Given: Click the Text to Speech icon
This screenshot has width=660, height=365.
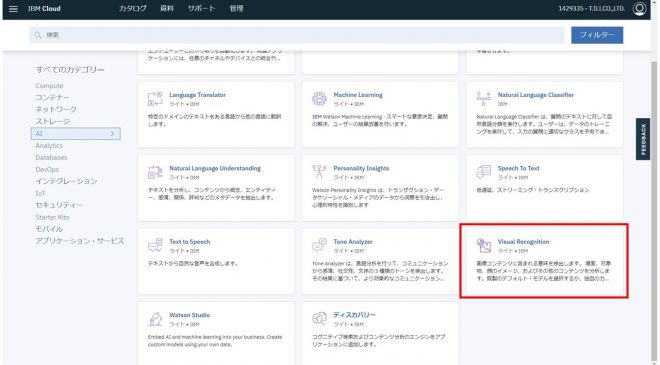Looking at the screenshot, I should pyautogui.click(x=155, y=245).
